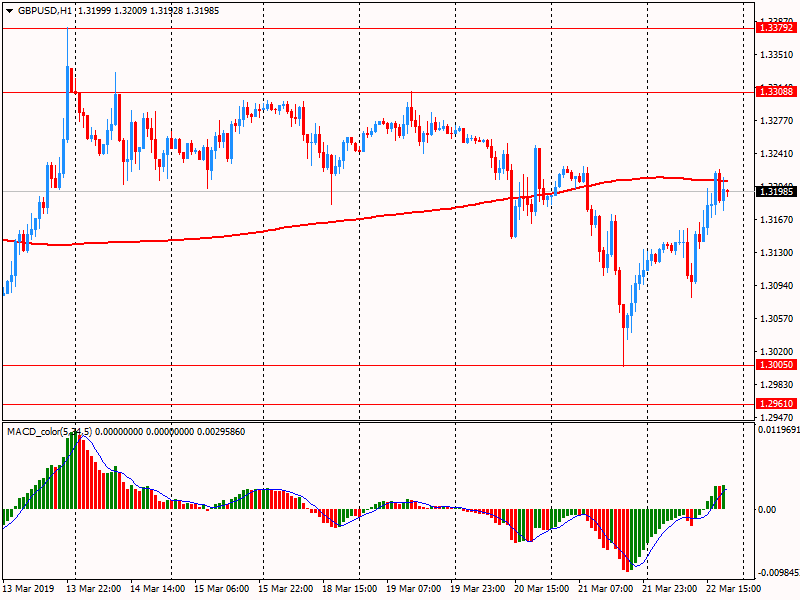Select the 1.33088 resistance level label
The image size is (800, 600).
tap(777, 92)
